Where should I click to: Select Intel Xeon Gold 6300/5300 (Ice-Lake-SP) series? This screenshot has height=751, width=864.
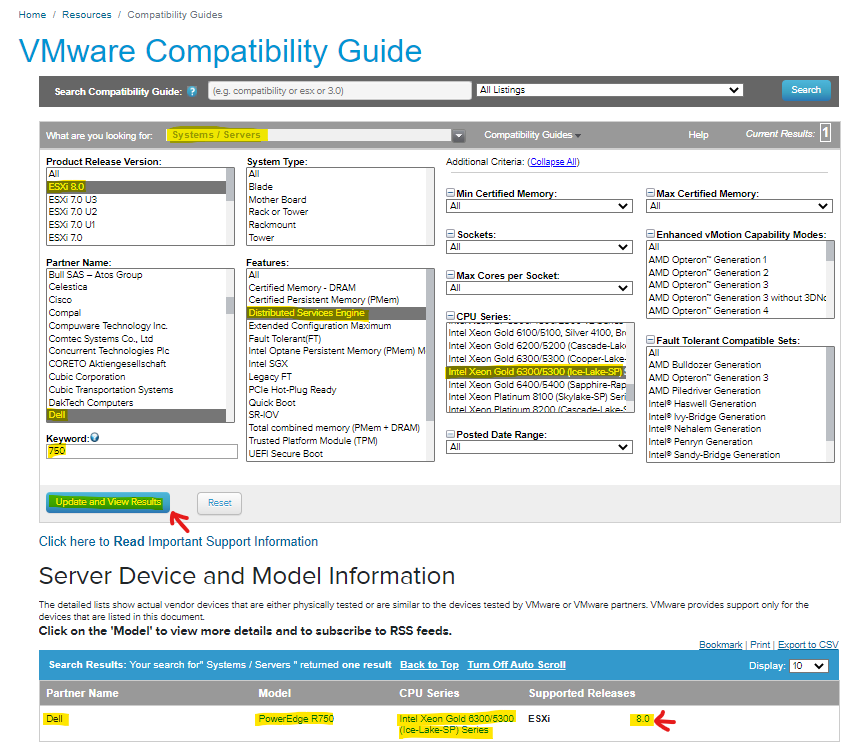[537, 372]
